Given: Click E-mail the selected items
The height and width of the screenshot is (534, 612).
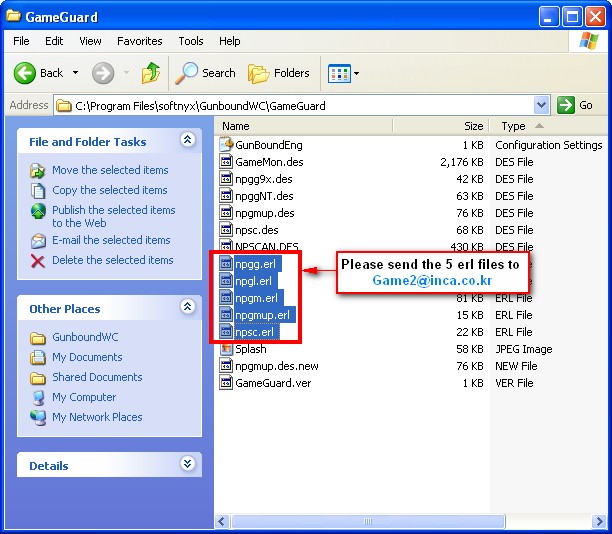Looking at the screenshot, I should point(111,240).
